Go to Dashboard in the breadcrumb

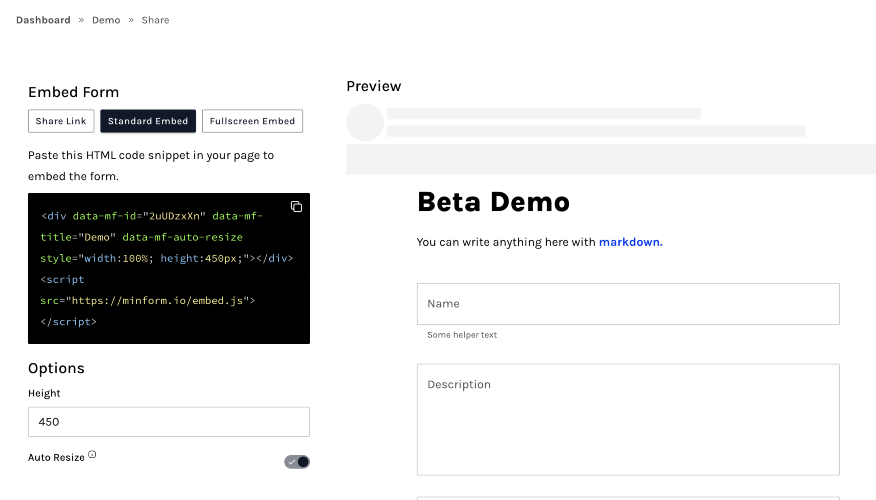click(44, 20)
